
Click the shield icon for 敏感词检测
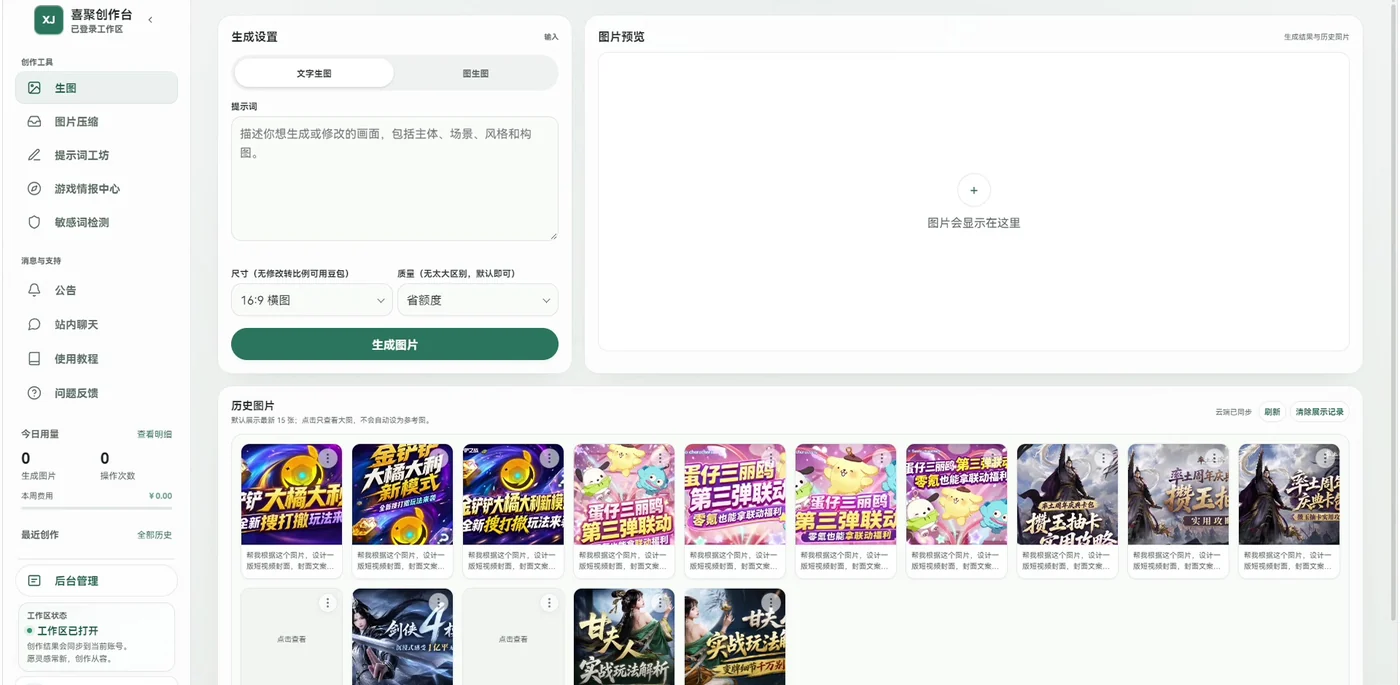point(34,222)
